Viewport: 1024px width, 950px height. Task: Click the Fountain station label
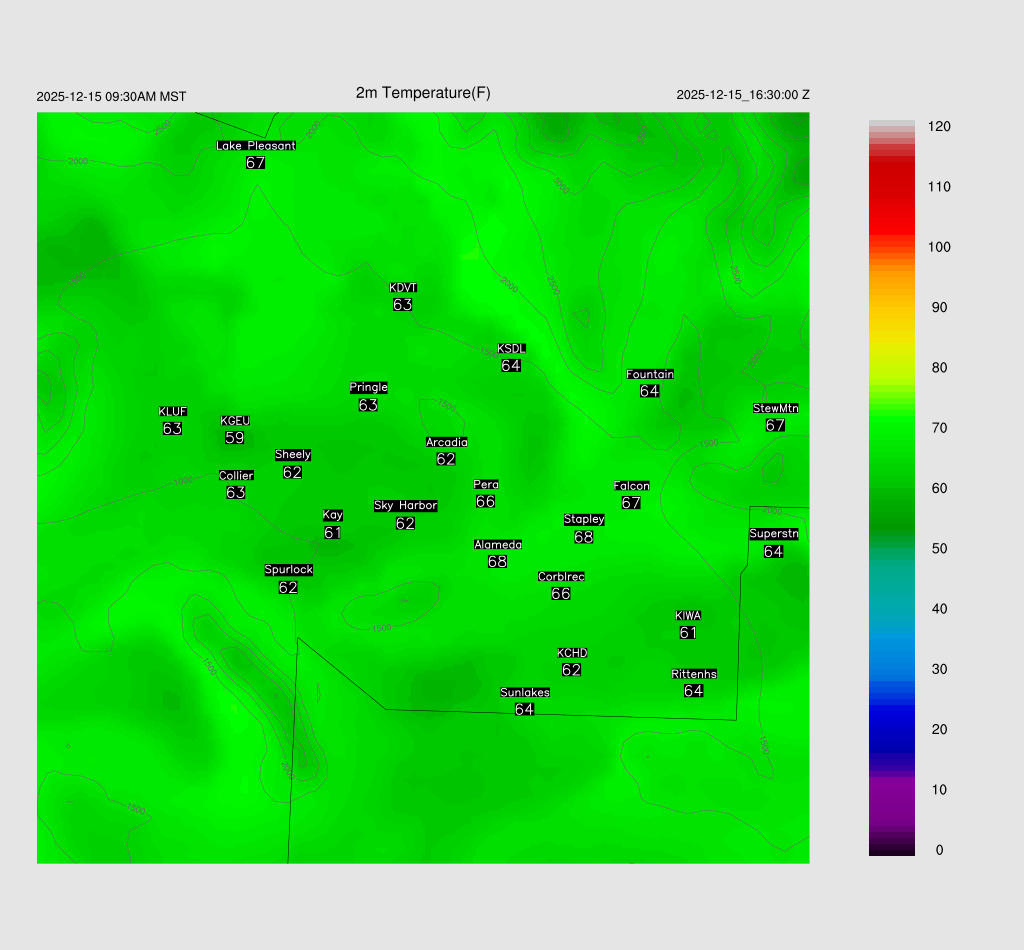650,375
